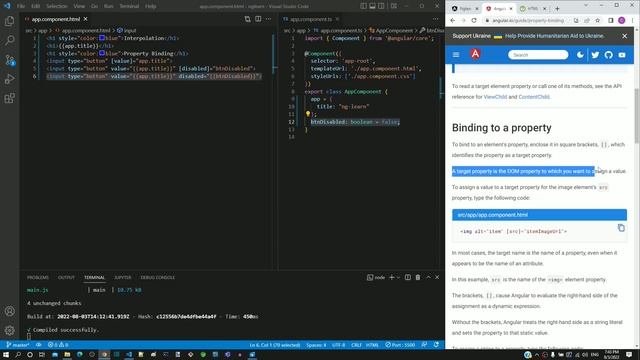640x360 pixels.
Task: Click the master branch status bar item
Action: pyautogui.click(x=18, y=345)
